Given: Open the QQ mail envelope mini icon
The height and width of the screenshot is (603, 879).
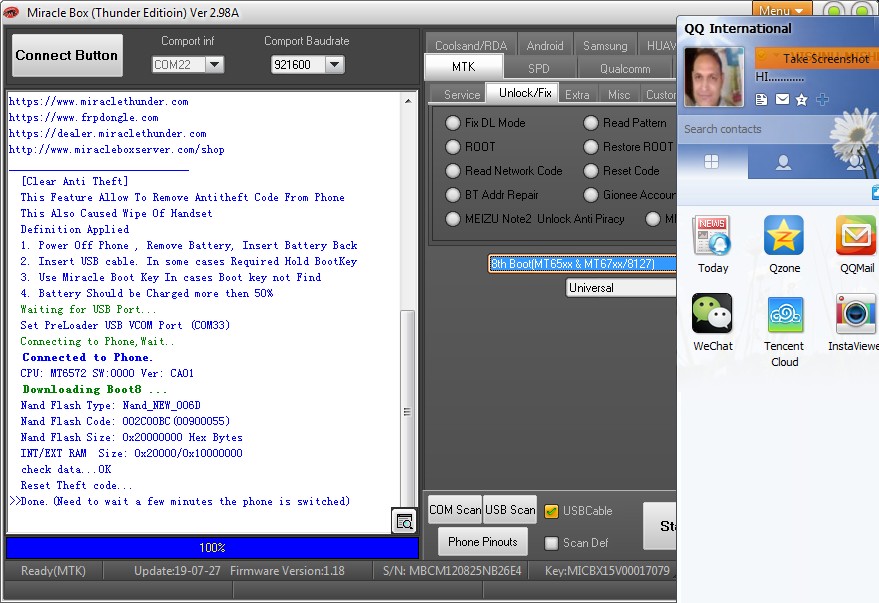Looking at the screenshot, I should (x=782, y=100).
